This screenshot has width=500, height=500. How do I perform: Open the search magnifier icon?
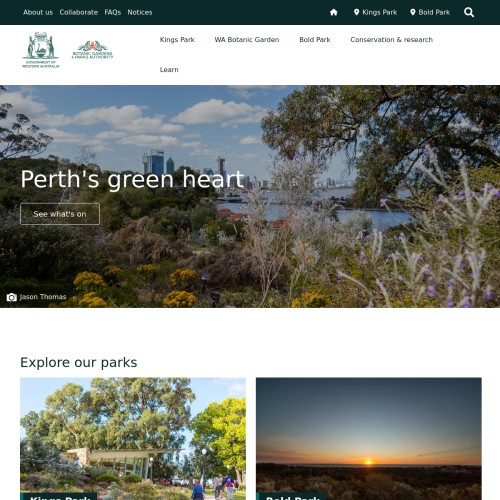[x=469, y=12]
